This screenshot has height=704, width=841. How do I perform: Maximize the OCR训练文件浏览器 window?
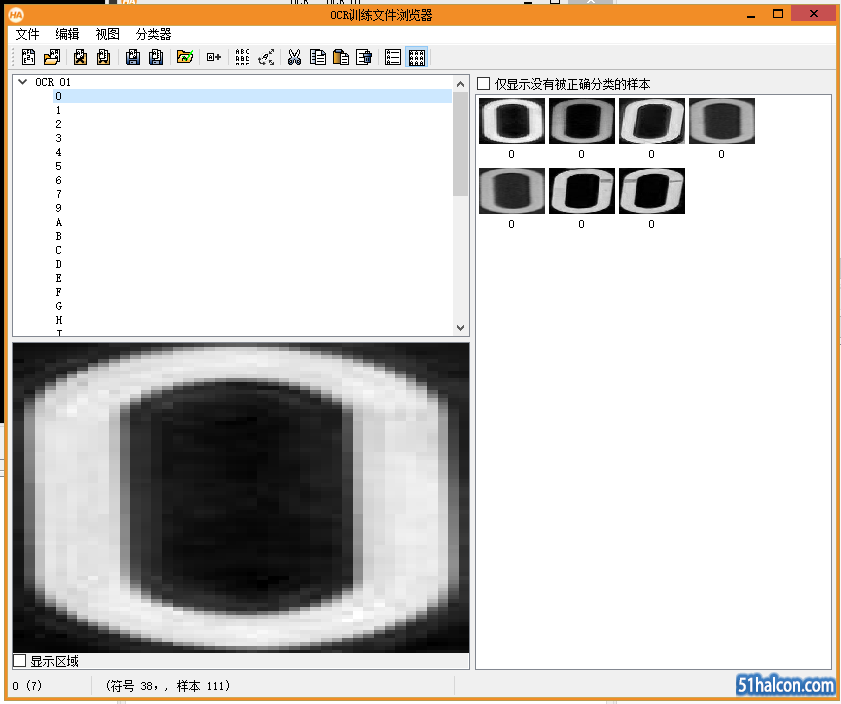[x=778, y=14]
